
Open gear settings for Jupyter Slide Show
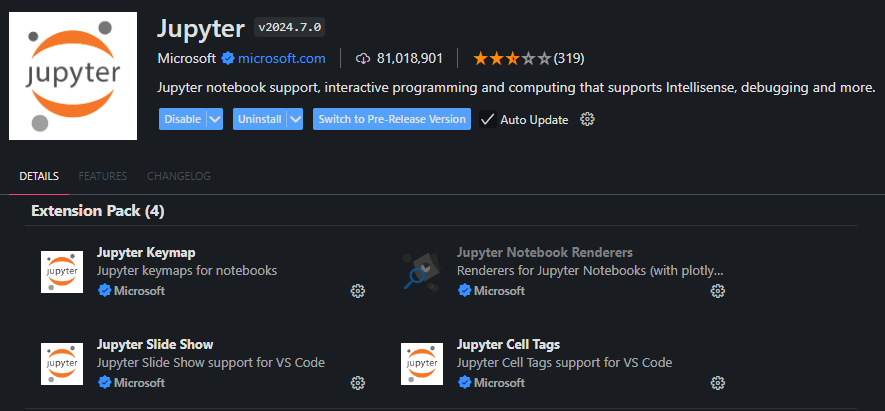pyautogui.click(x=358, y=383)
